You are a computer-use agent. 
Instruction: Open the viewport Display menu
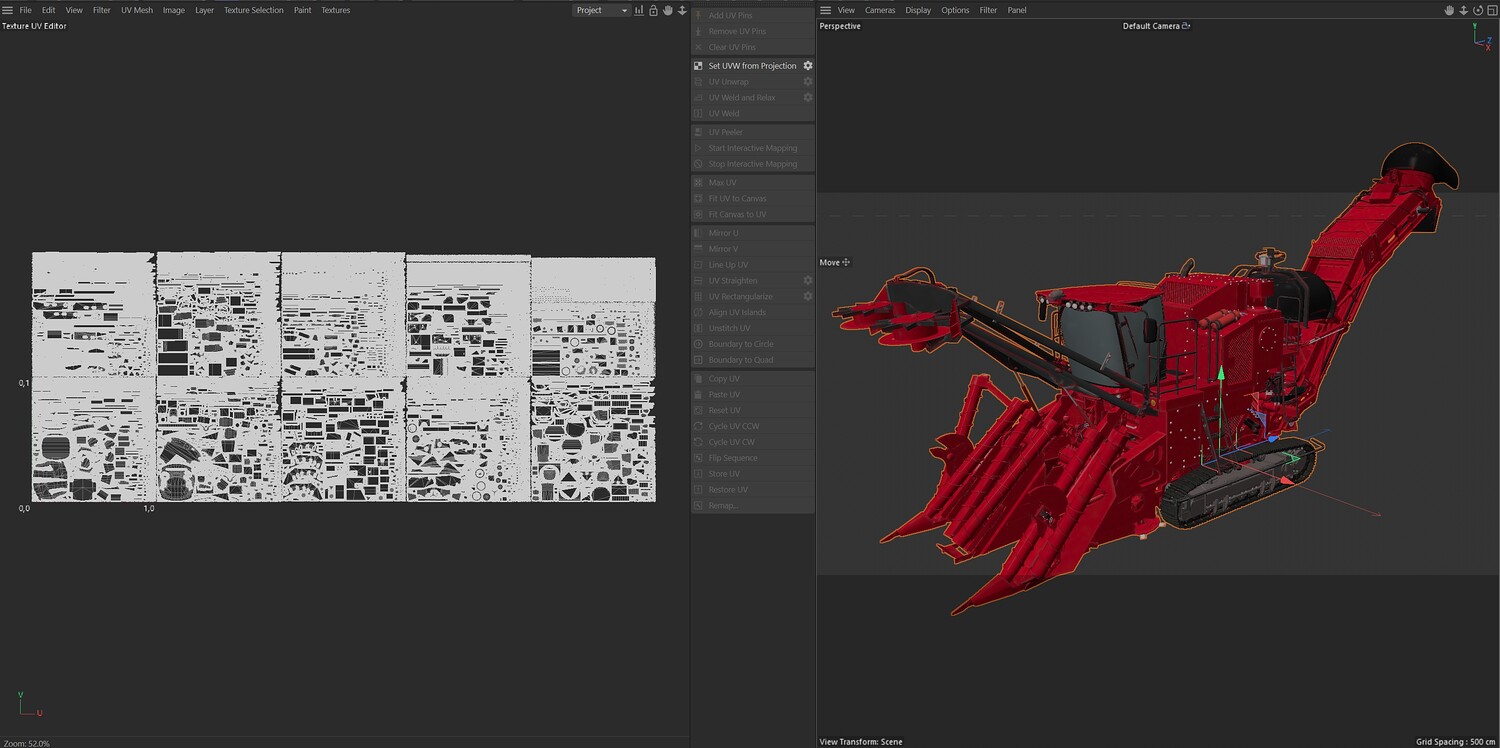point(918,10)
